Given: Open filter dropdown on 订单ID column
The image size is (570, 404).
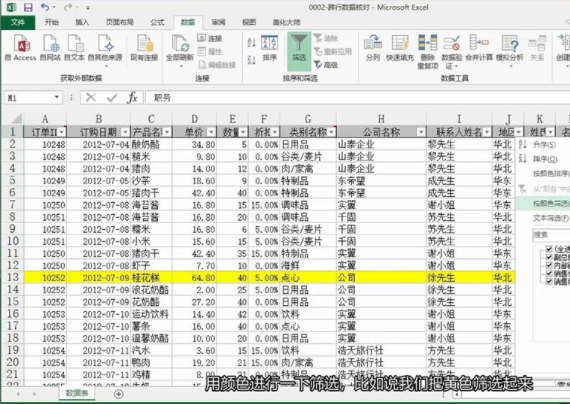Looking at the screenshot, I should tap(62, 132).
